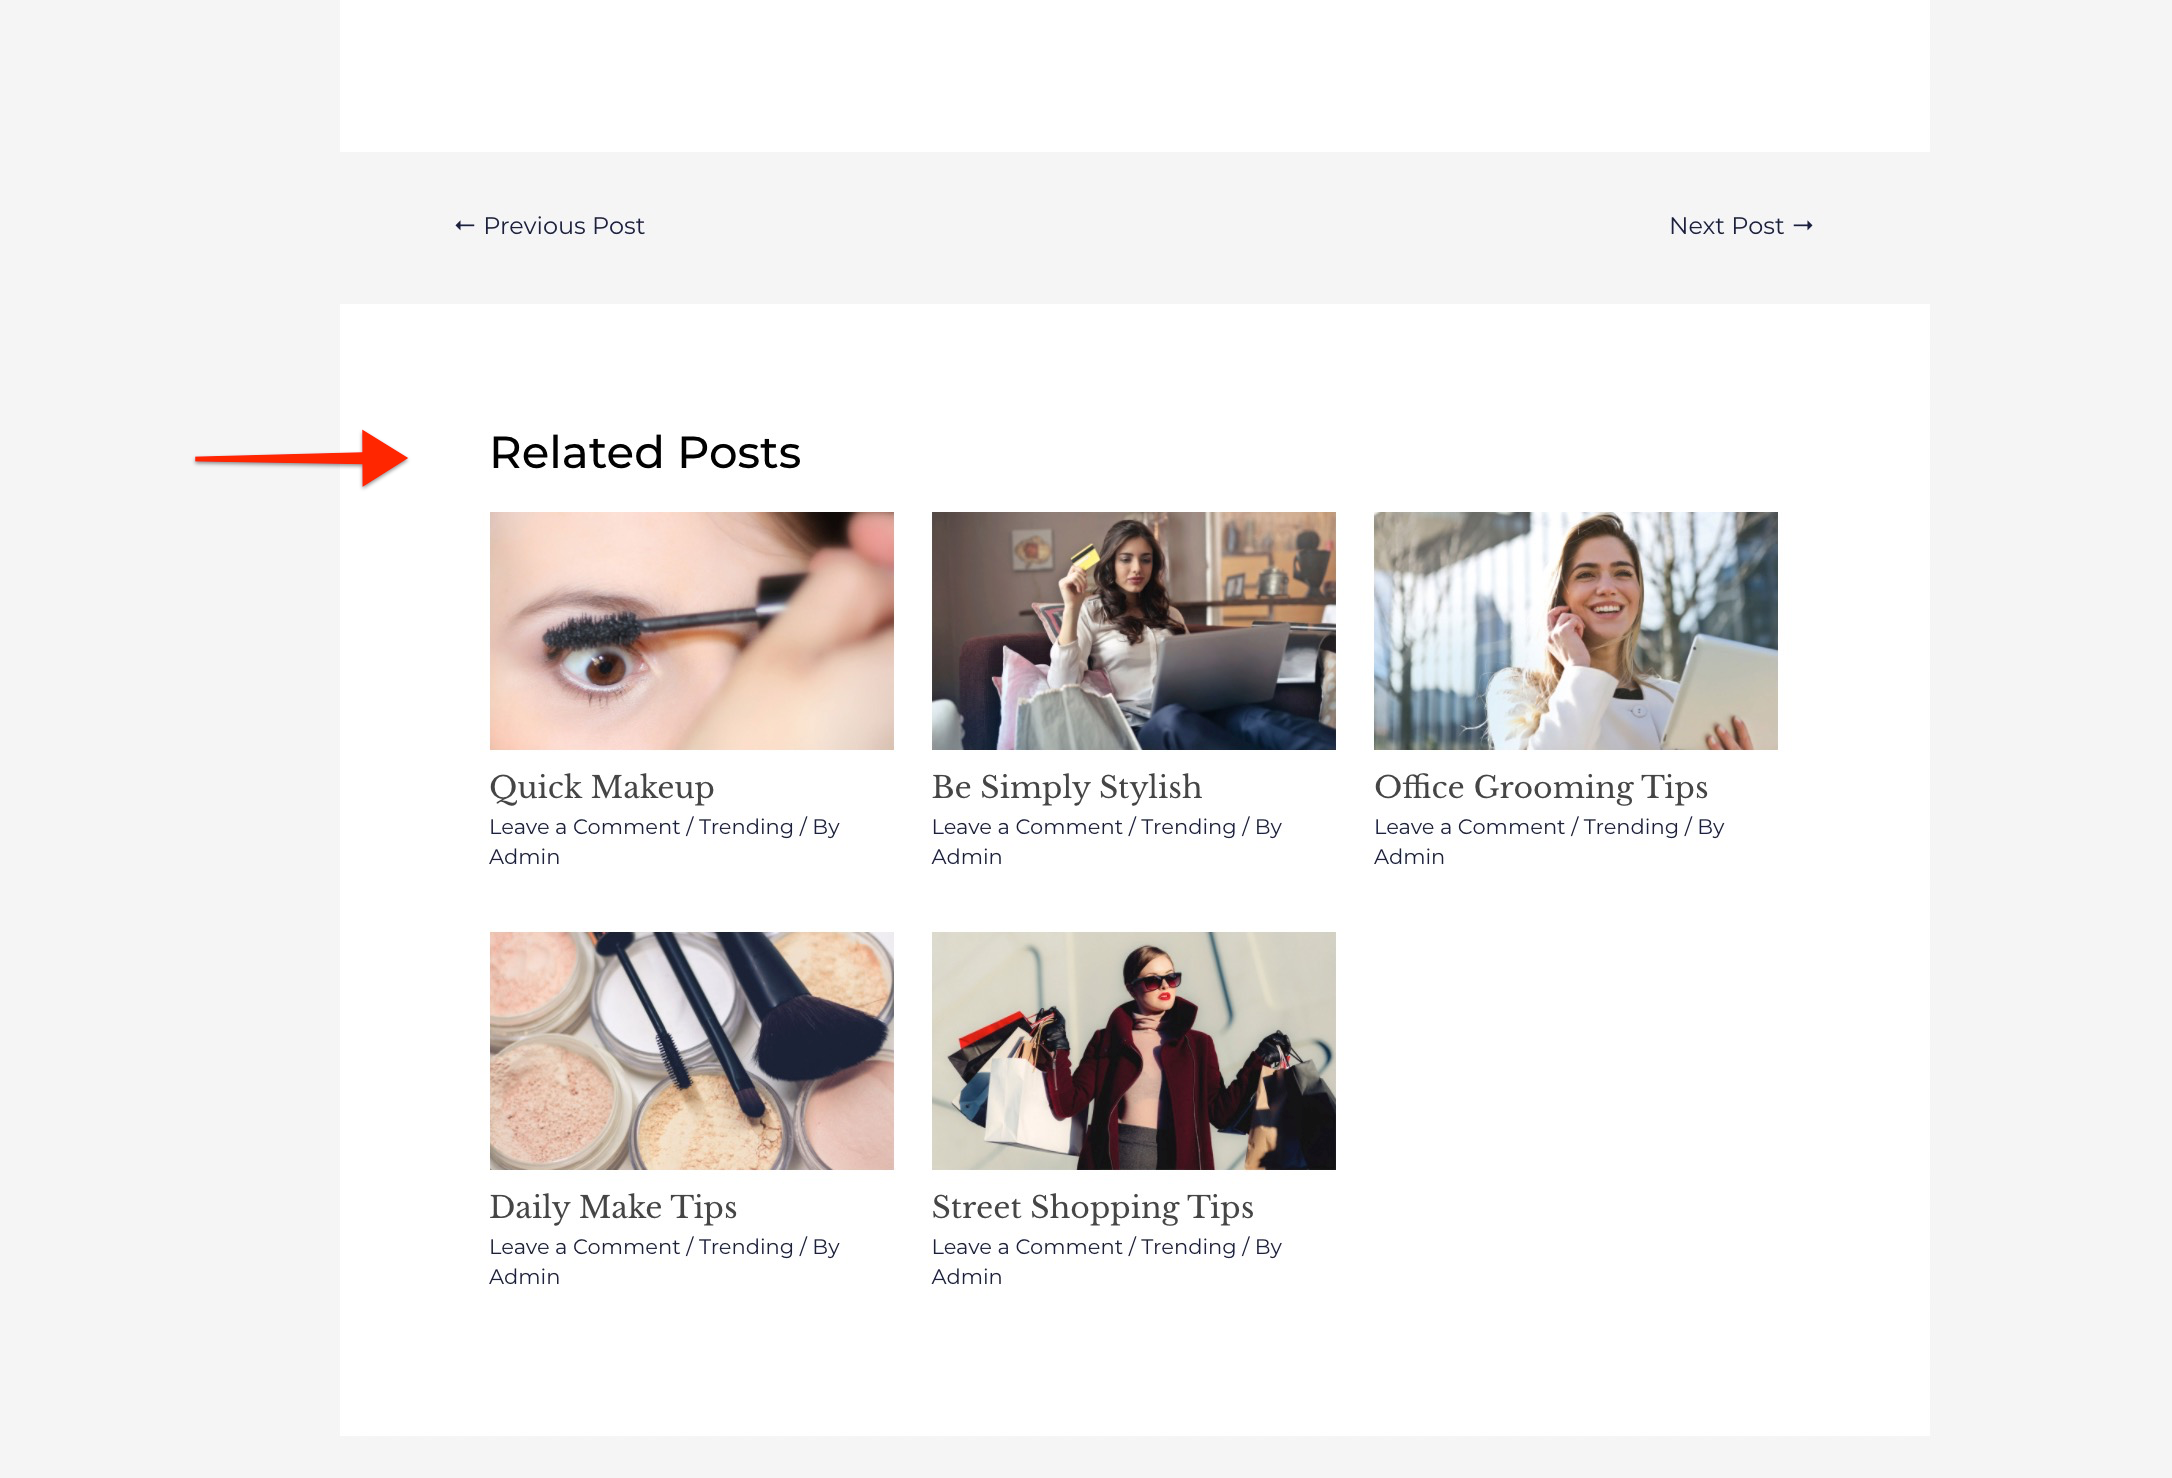View Admin author page under Quick Makeup
The image size is (2172, 1478).
524,857
